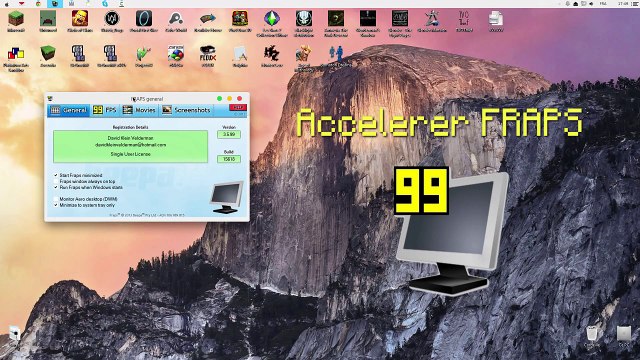The image size is (640, 360).
Task: Click the clock in the top bar
Action: point(623,3)
